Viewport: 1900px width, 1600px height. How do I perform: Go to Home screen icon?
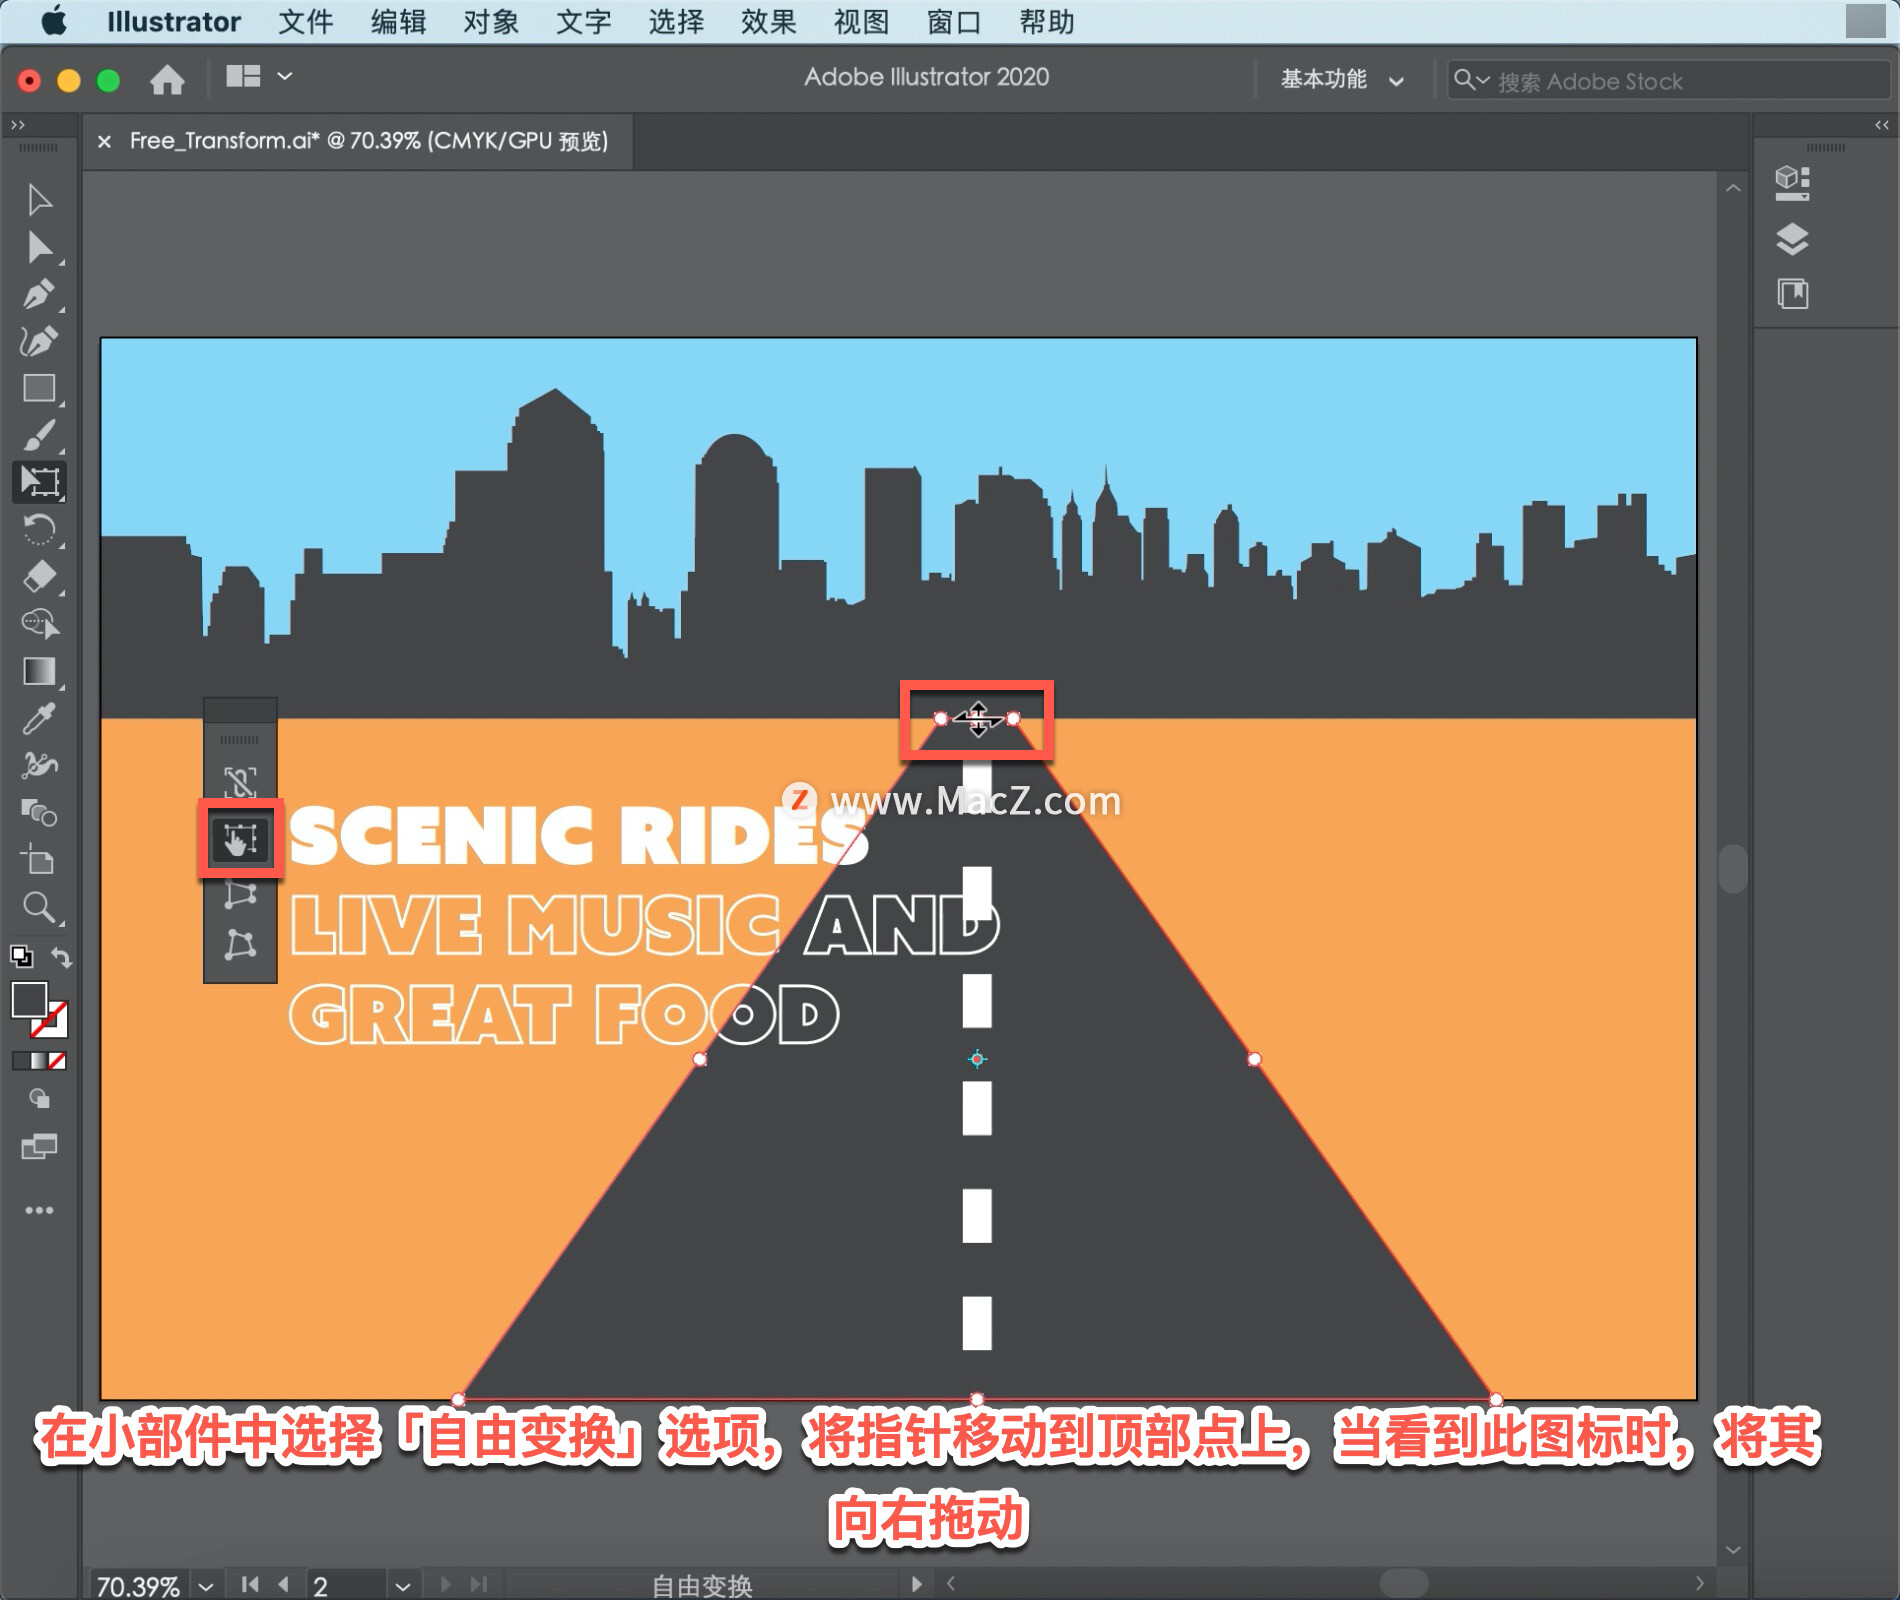click(167, 79)
